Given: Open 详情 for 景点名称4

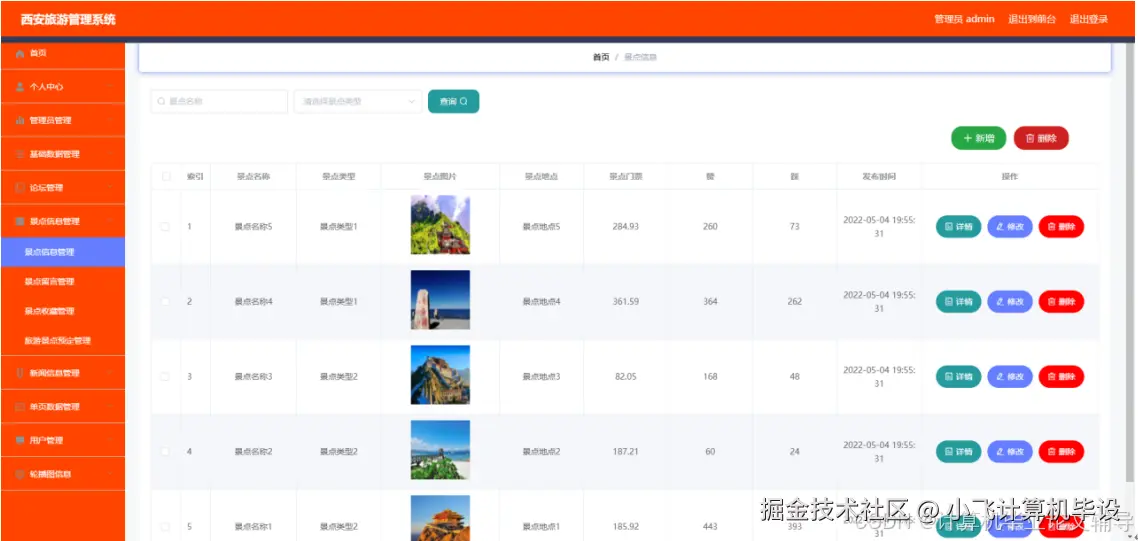Looking at the screenshot, I should (x=958, y=301).
